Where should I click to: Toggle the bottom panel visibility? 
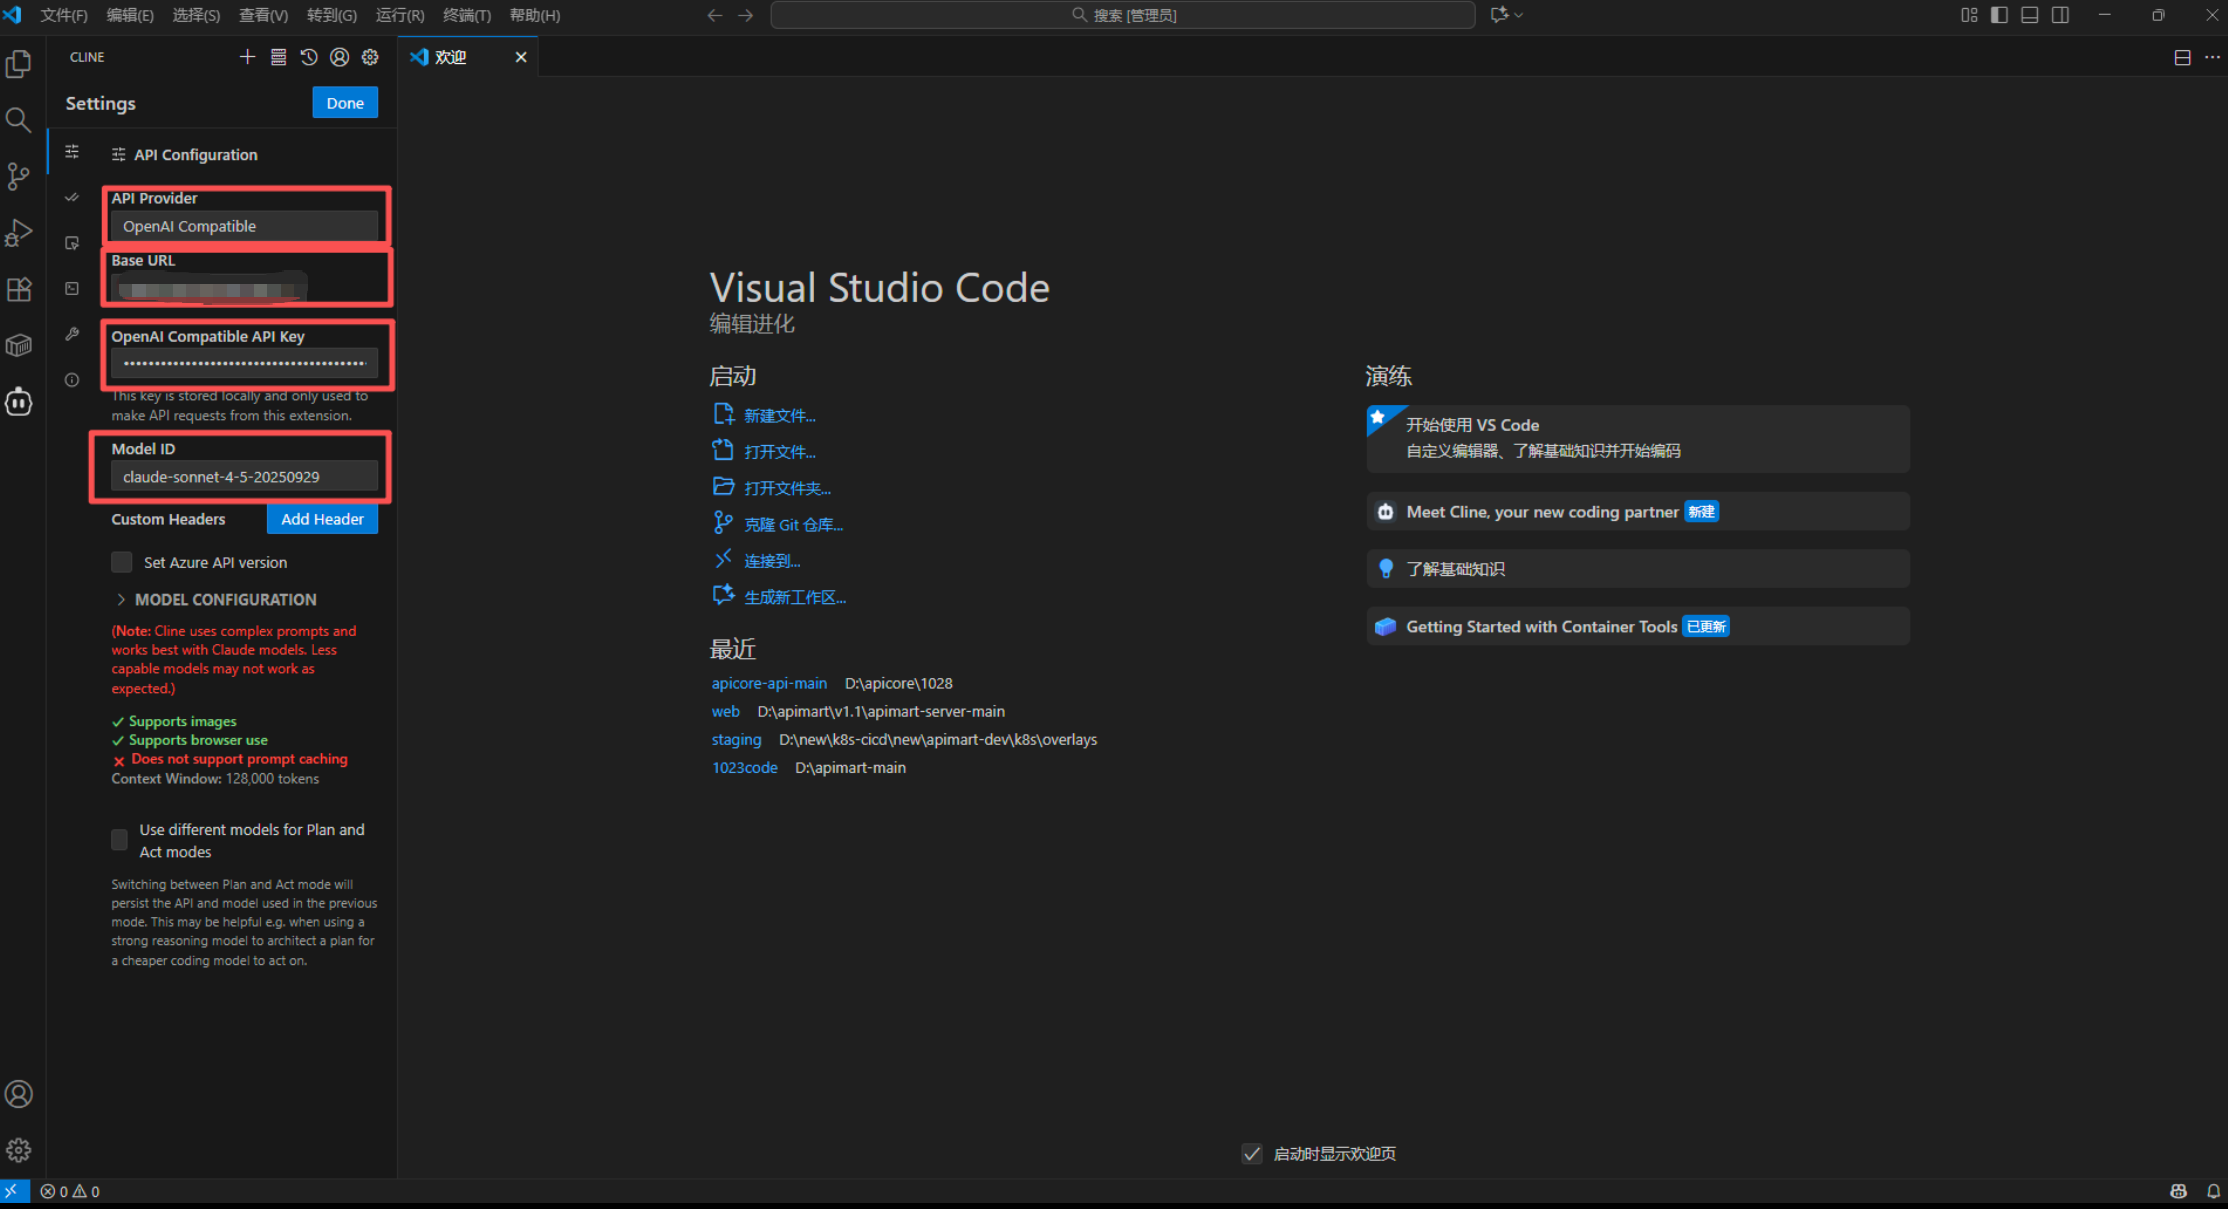pos(2030,15)
